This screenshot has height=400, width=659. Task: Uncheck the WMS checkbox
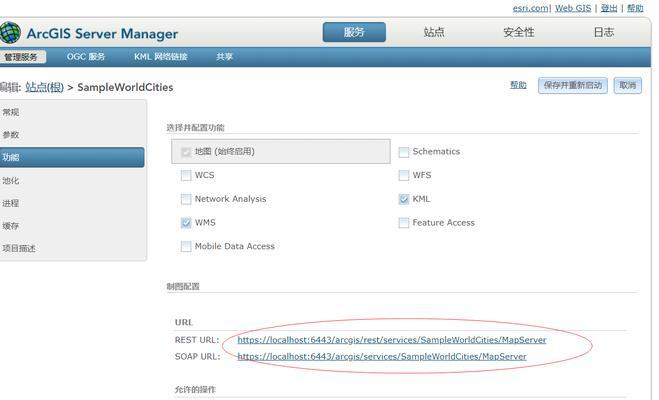pyautogui.click(x=186, y=223)
